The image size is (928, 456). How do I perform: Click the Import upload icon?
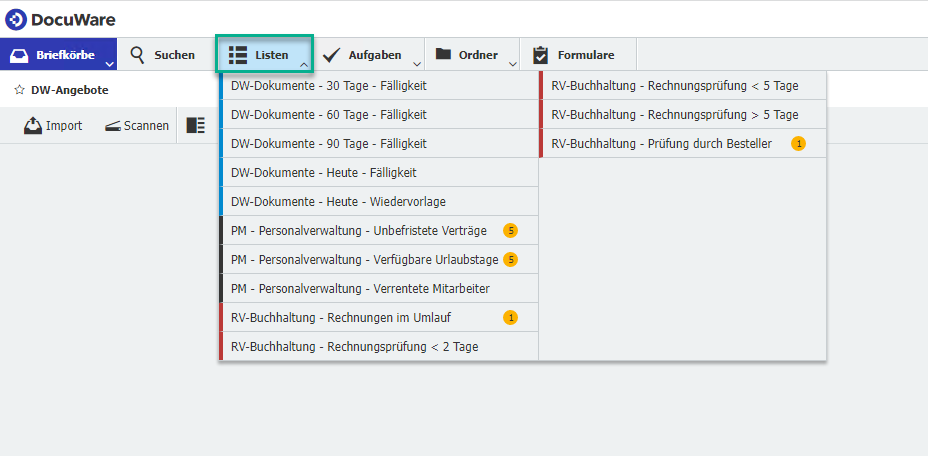[x=33, y=125]
